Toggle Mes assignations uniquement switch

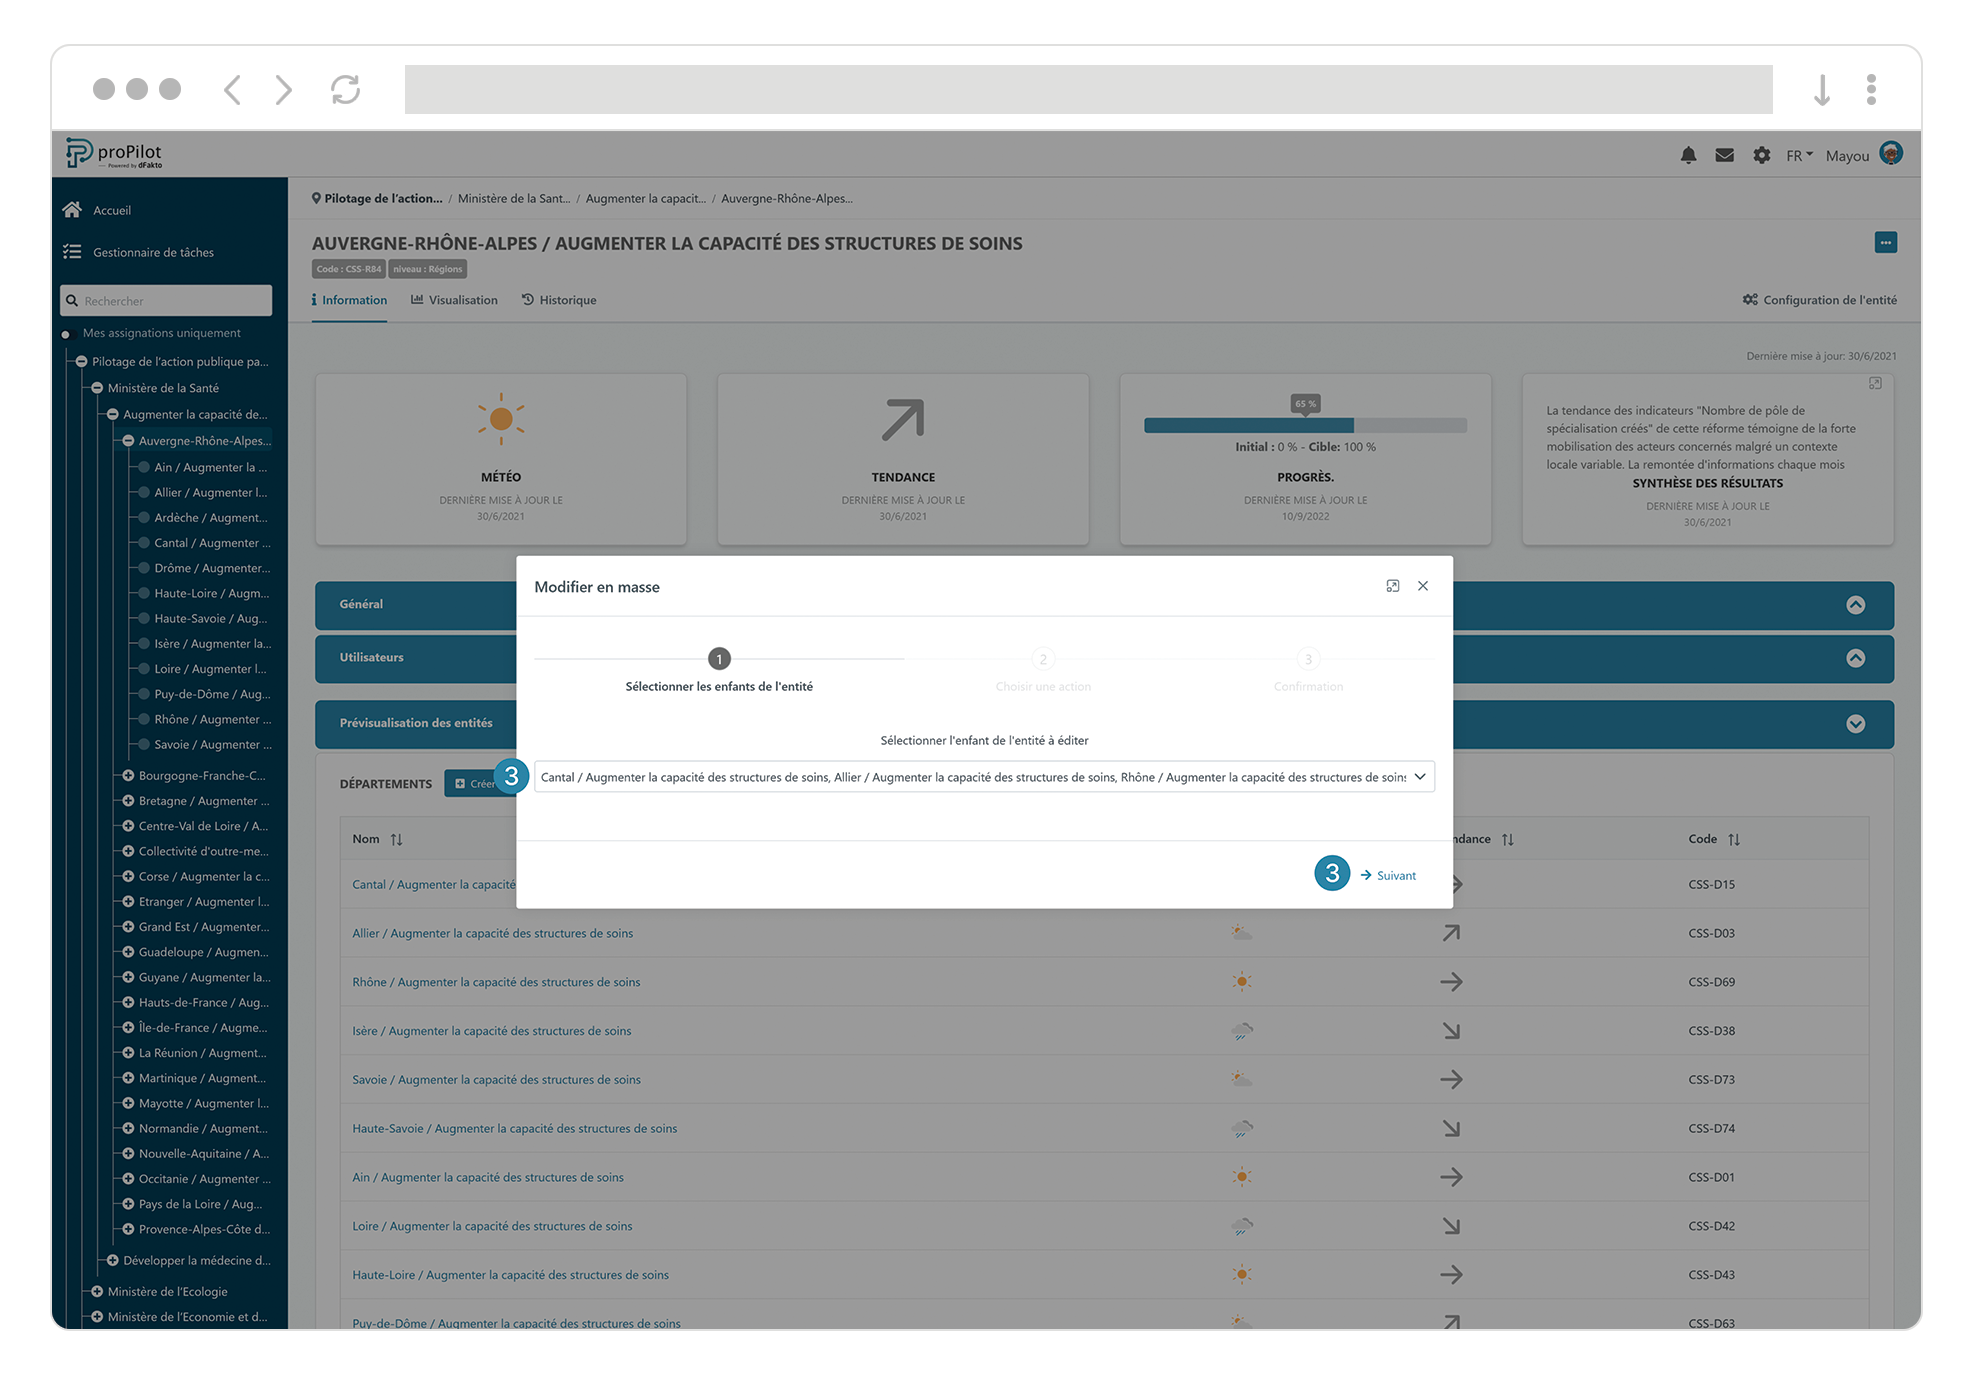point(66,334)
